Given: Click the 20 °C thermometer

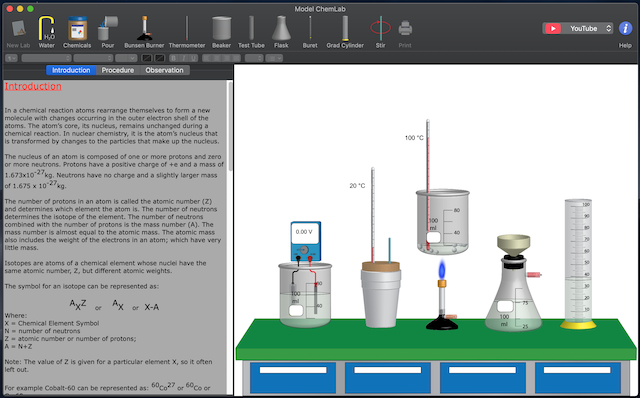Looking at the screenshot, I should point(373,214).
